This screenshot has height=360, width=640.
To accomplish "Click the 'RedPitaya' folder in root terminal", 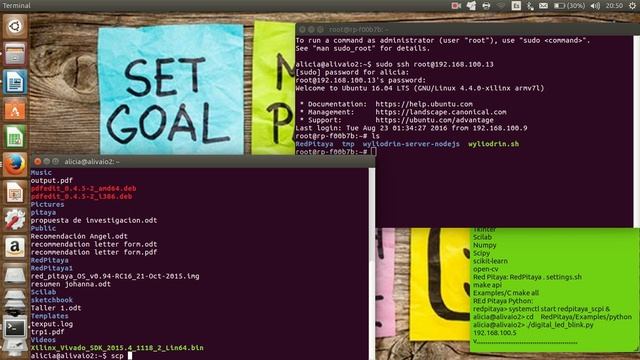I will tap(314, 144).
